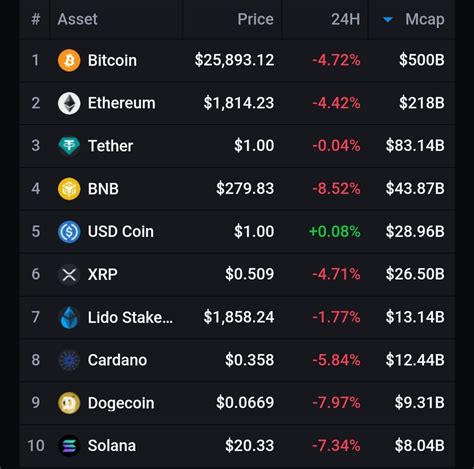The height and width of the screenshot is (469, 474).
Task: Click the XRP cross logo icon
Action: 69,274
